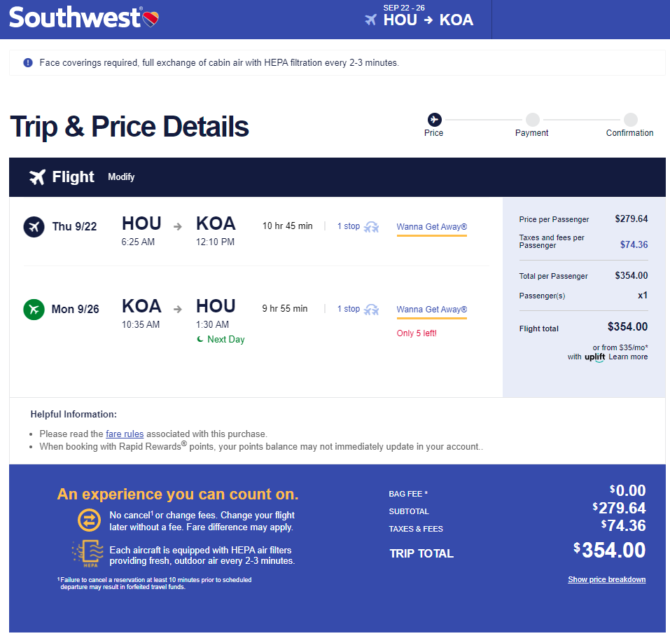Open Wanna Get Away fare for return flight

click(x=432, y=309)
